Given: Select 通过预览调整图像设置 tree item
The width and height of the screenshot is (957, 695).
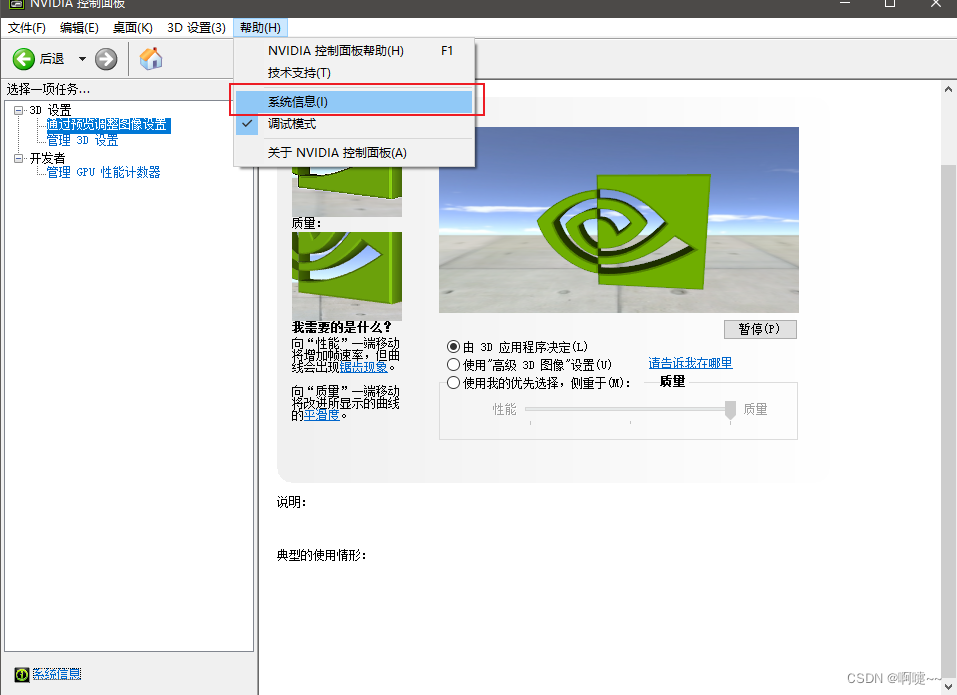Looking at the screenshot, I should (107, 125).
